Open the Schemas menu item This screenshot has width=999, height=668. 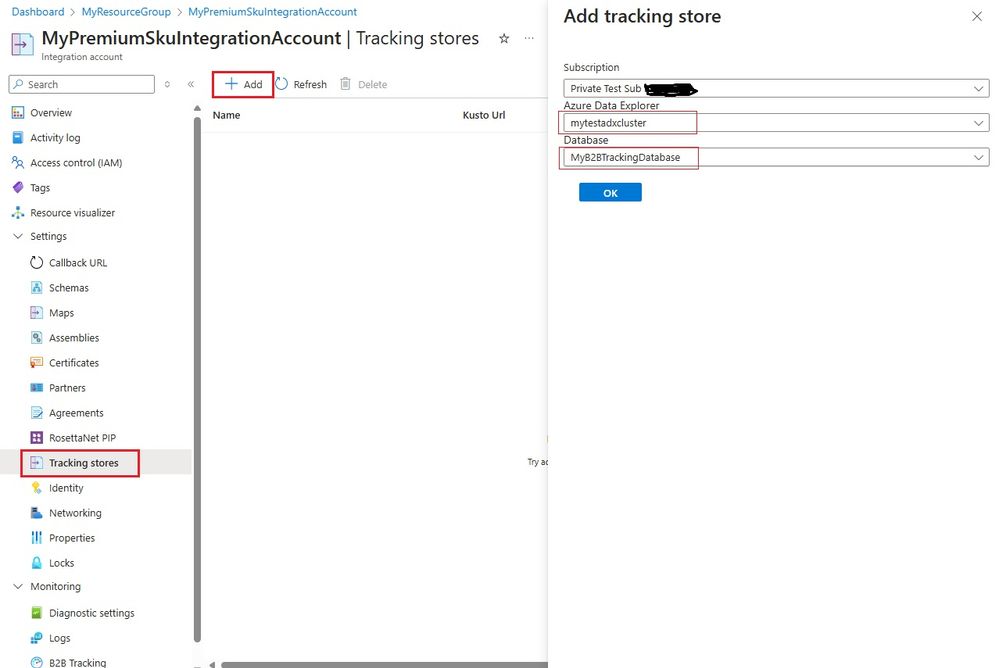click(x=69, y=288)
